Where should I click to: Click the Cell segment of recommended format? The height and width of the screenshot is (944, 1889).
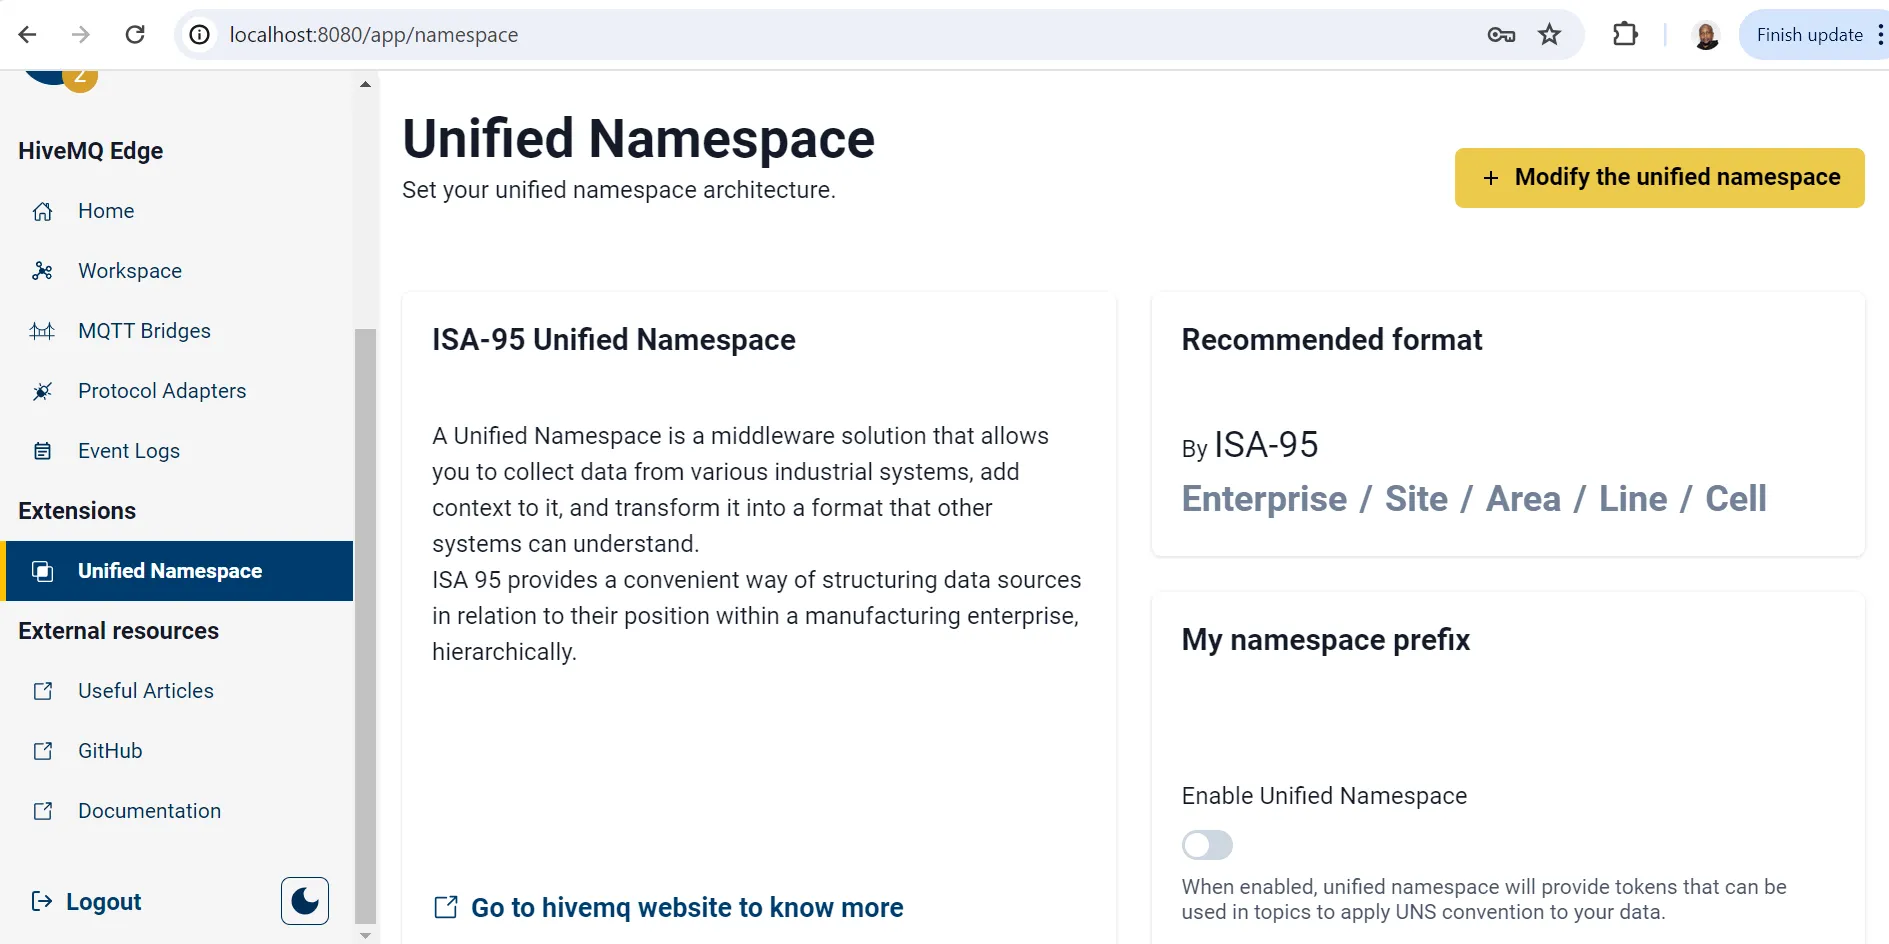click(x=1736, y=499)
